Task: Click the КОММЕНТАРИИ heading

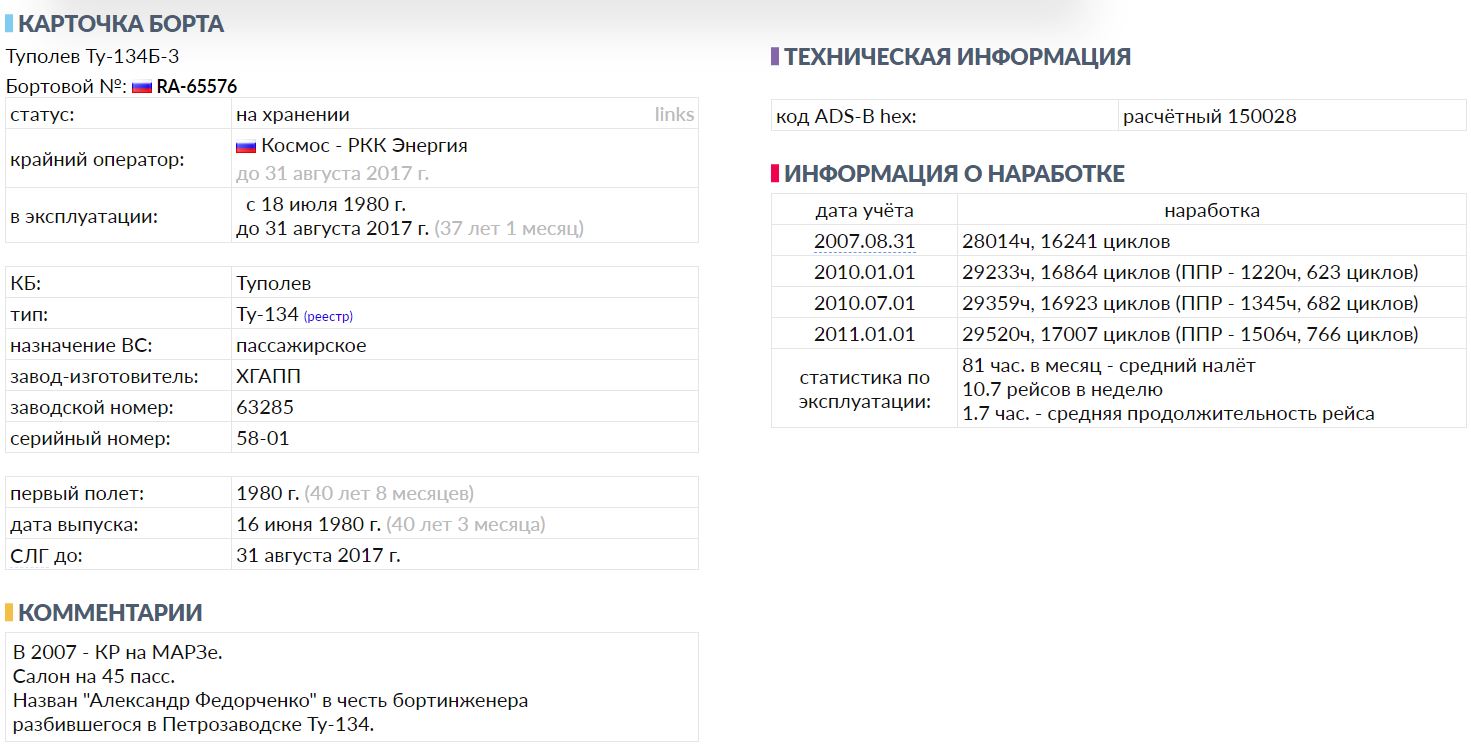Action: click(x=110, y=613)
